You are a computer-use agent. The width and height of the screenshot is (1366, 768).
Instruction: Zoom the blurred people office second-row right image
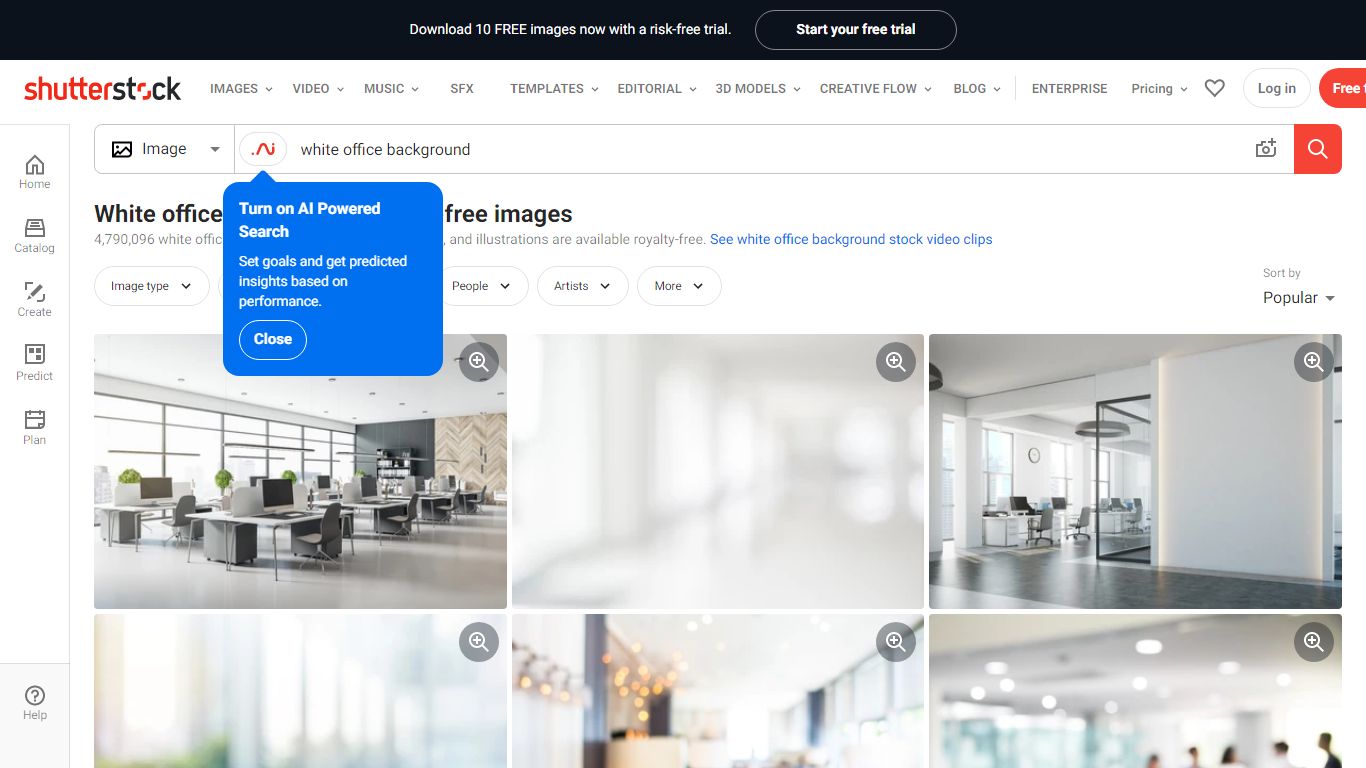click(x=1314, y=642)
